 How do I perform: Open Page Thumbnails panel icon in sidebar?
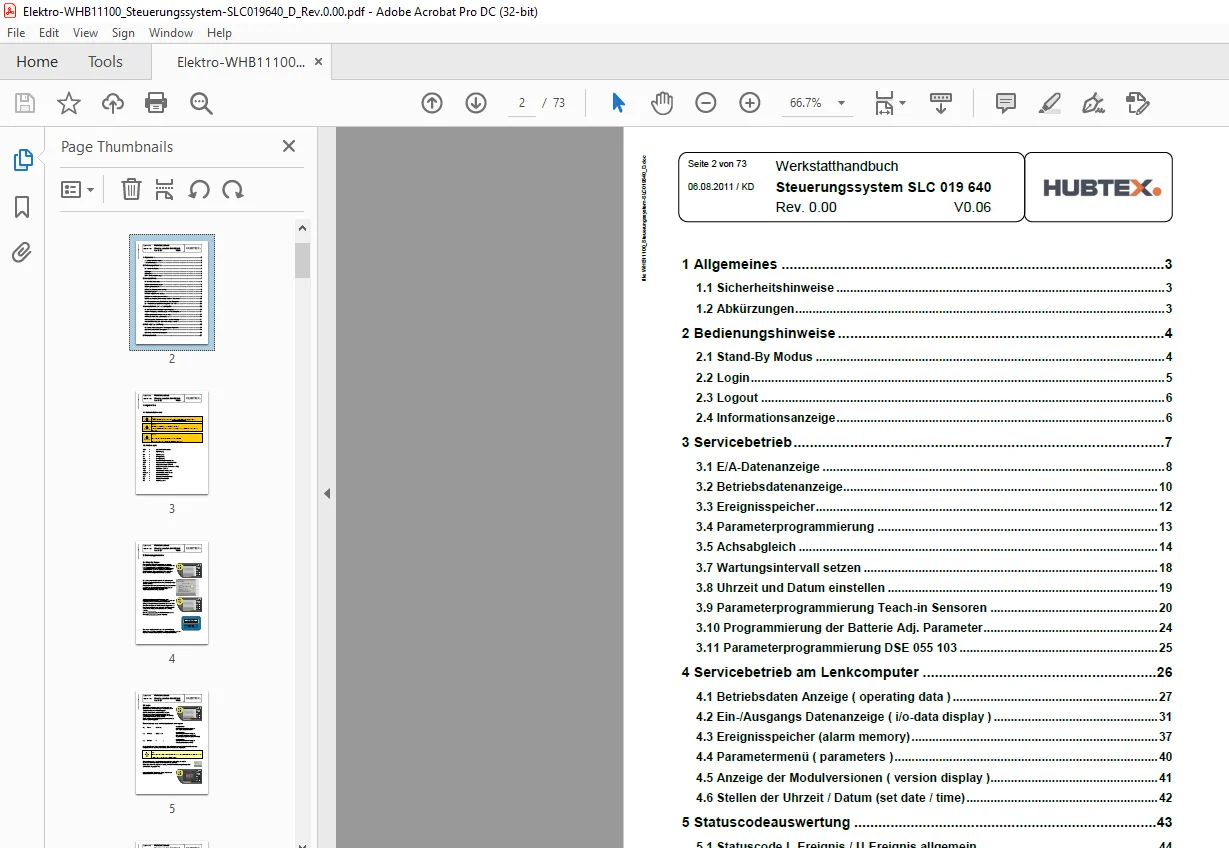pos(22,160)
